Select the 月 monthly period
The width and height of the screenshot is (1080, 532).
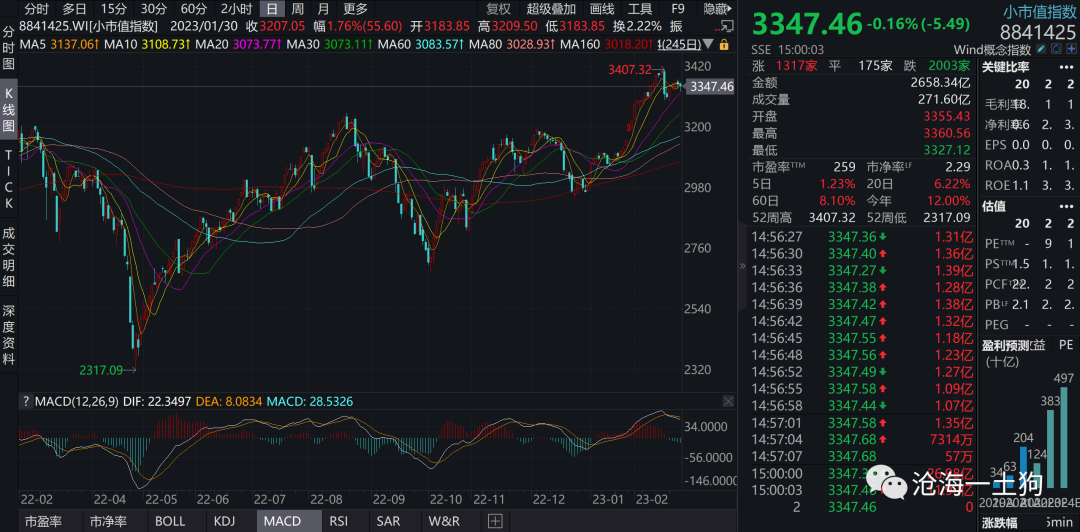pos(324,9)
